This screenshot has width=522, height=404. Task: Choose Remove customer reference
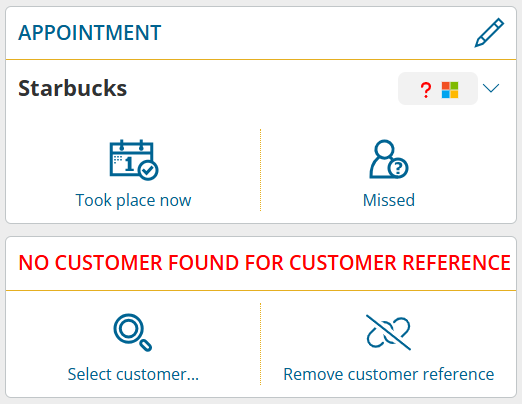(x=389, y=374)
